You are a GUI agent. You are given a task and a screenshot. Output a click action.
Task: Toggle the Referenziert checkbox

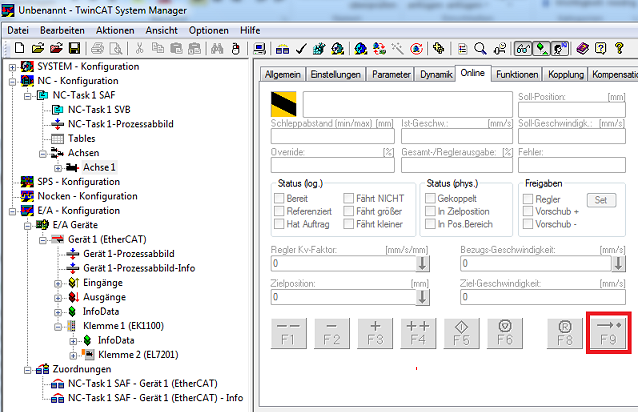[279, 211]
